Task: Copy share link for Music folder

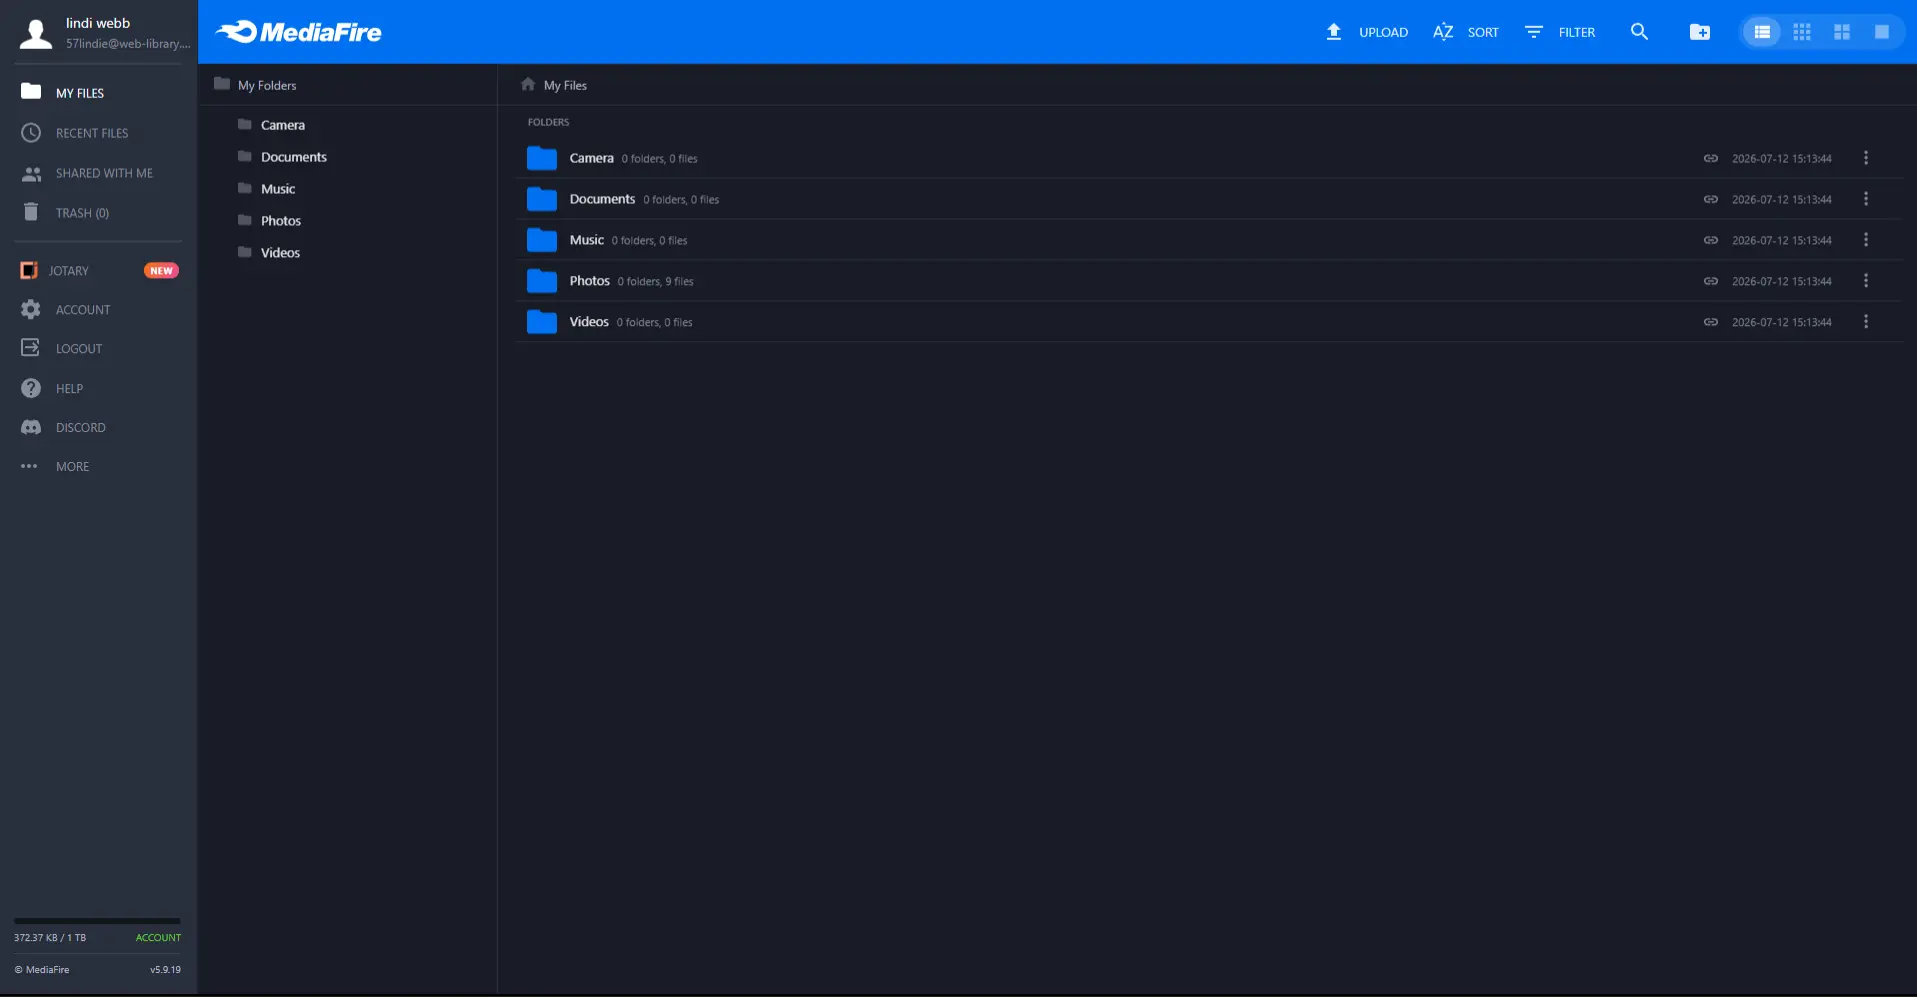Action: tap(1711, 240)
